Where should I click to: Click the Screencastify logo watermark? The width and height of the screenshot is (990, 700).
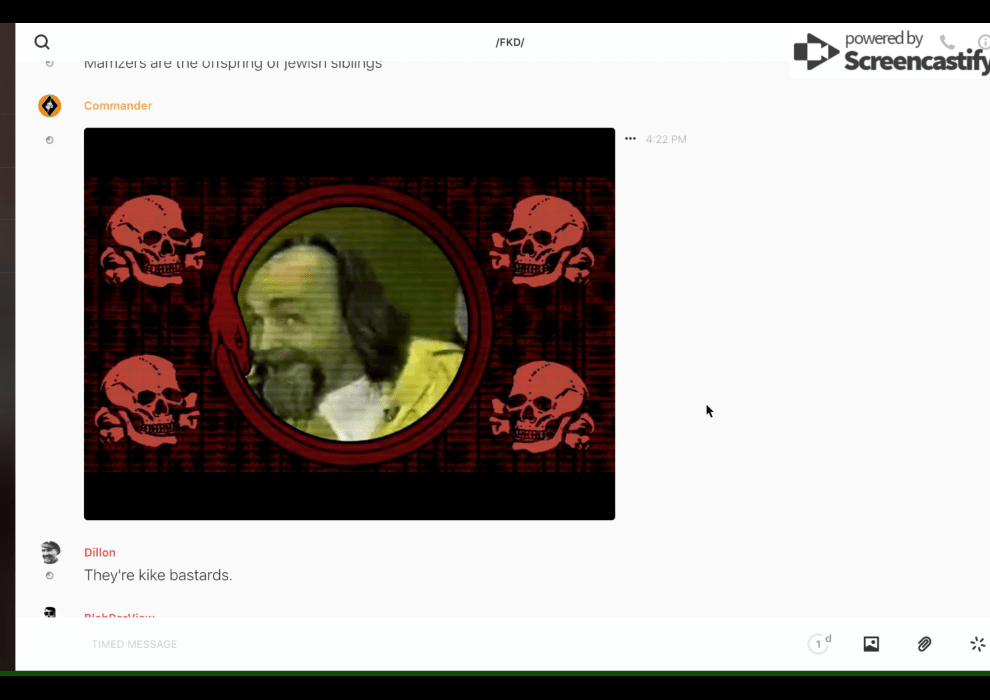(888, 52)
